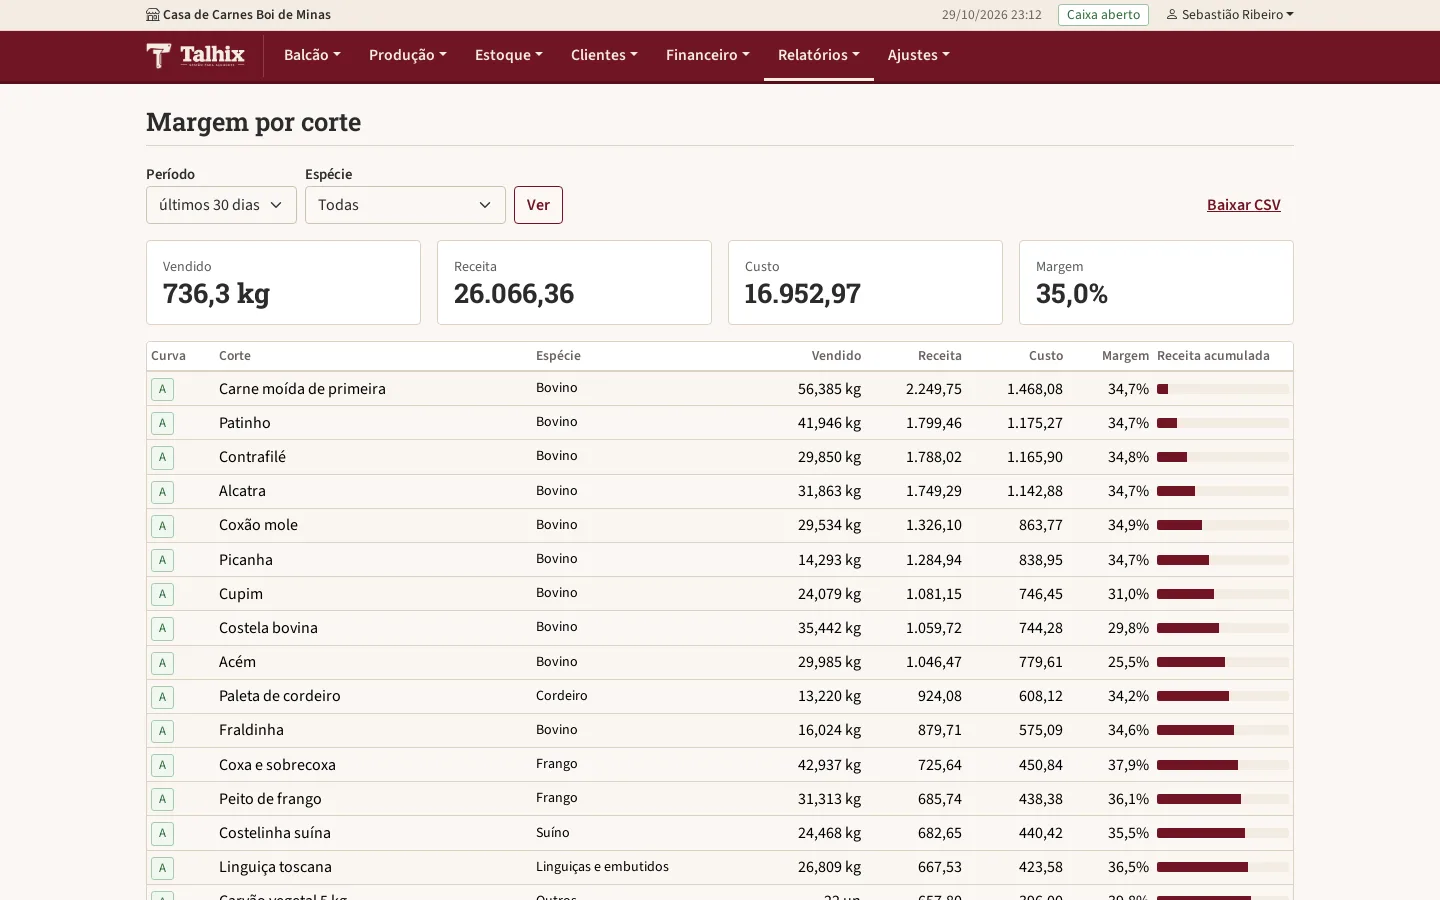The height and width of the screenshot is (900, 1440).
Task: Open the Clientes menu
Action: pyautogui.click(x=604, y=55)
